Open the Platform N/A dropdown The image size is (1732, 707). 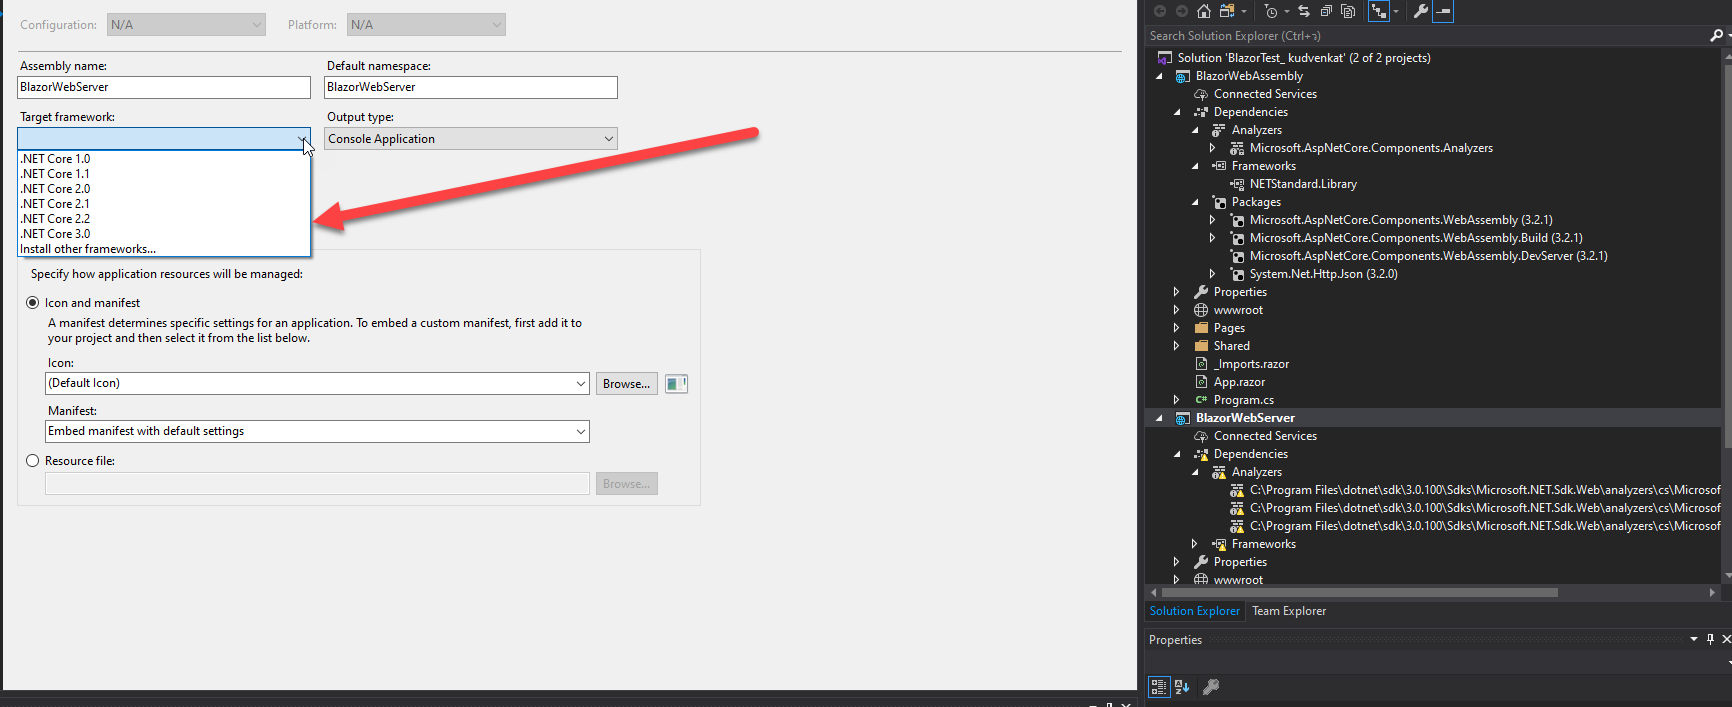[426, 25]
